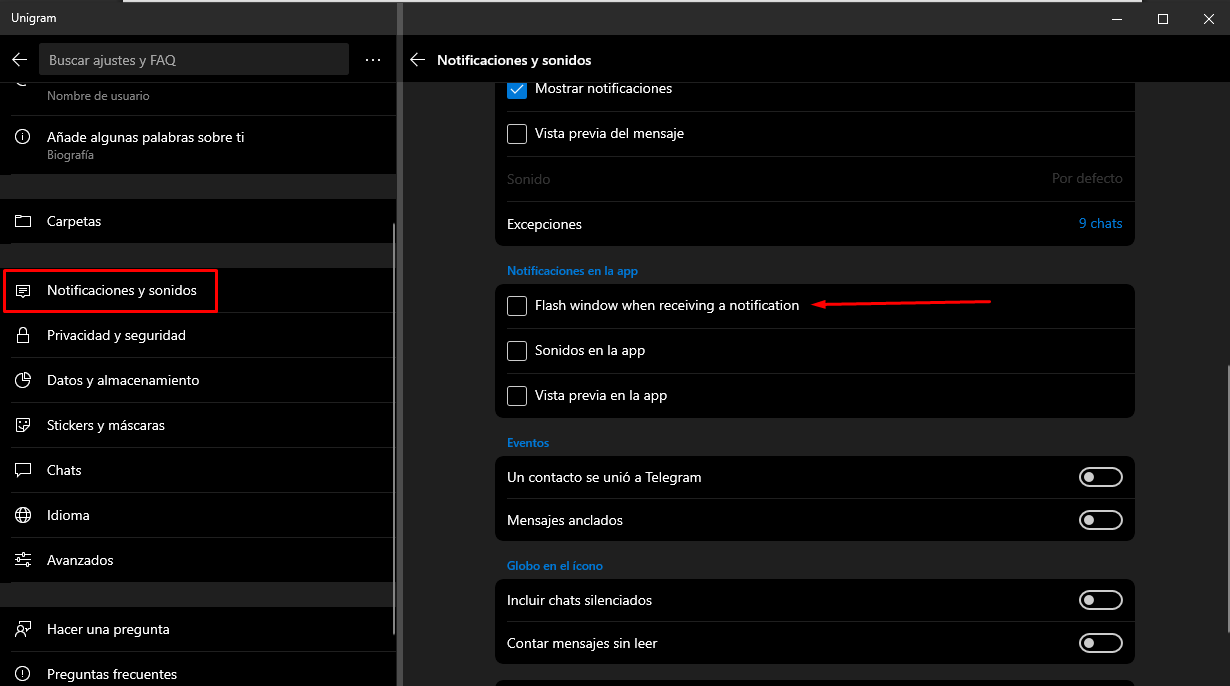The height and width of the screenshot is (686, 1230).
Task: Click the Stickers y máscaras sticker icon
Action: point(23,426)
